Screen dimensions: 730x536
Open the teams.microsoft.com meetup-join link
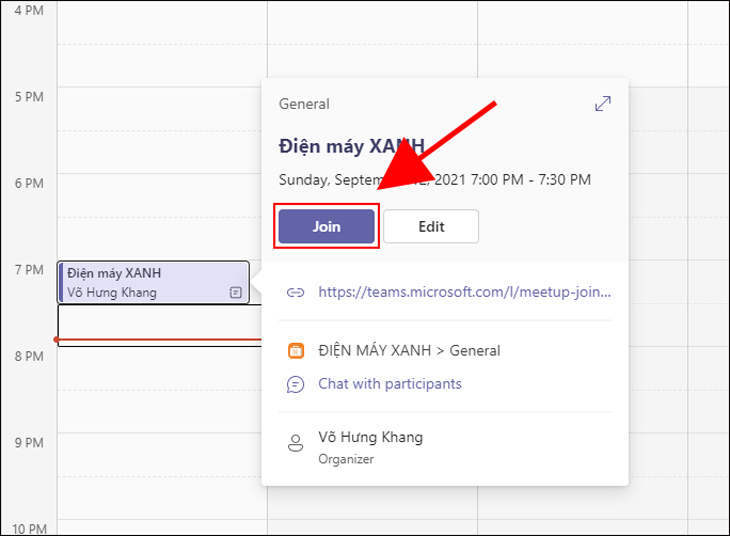[x=464, y=292]
